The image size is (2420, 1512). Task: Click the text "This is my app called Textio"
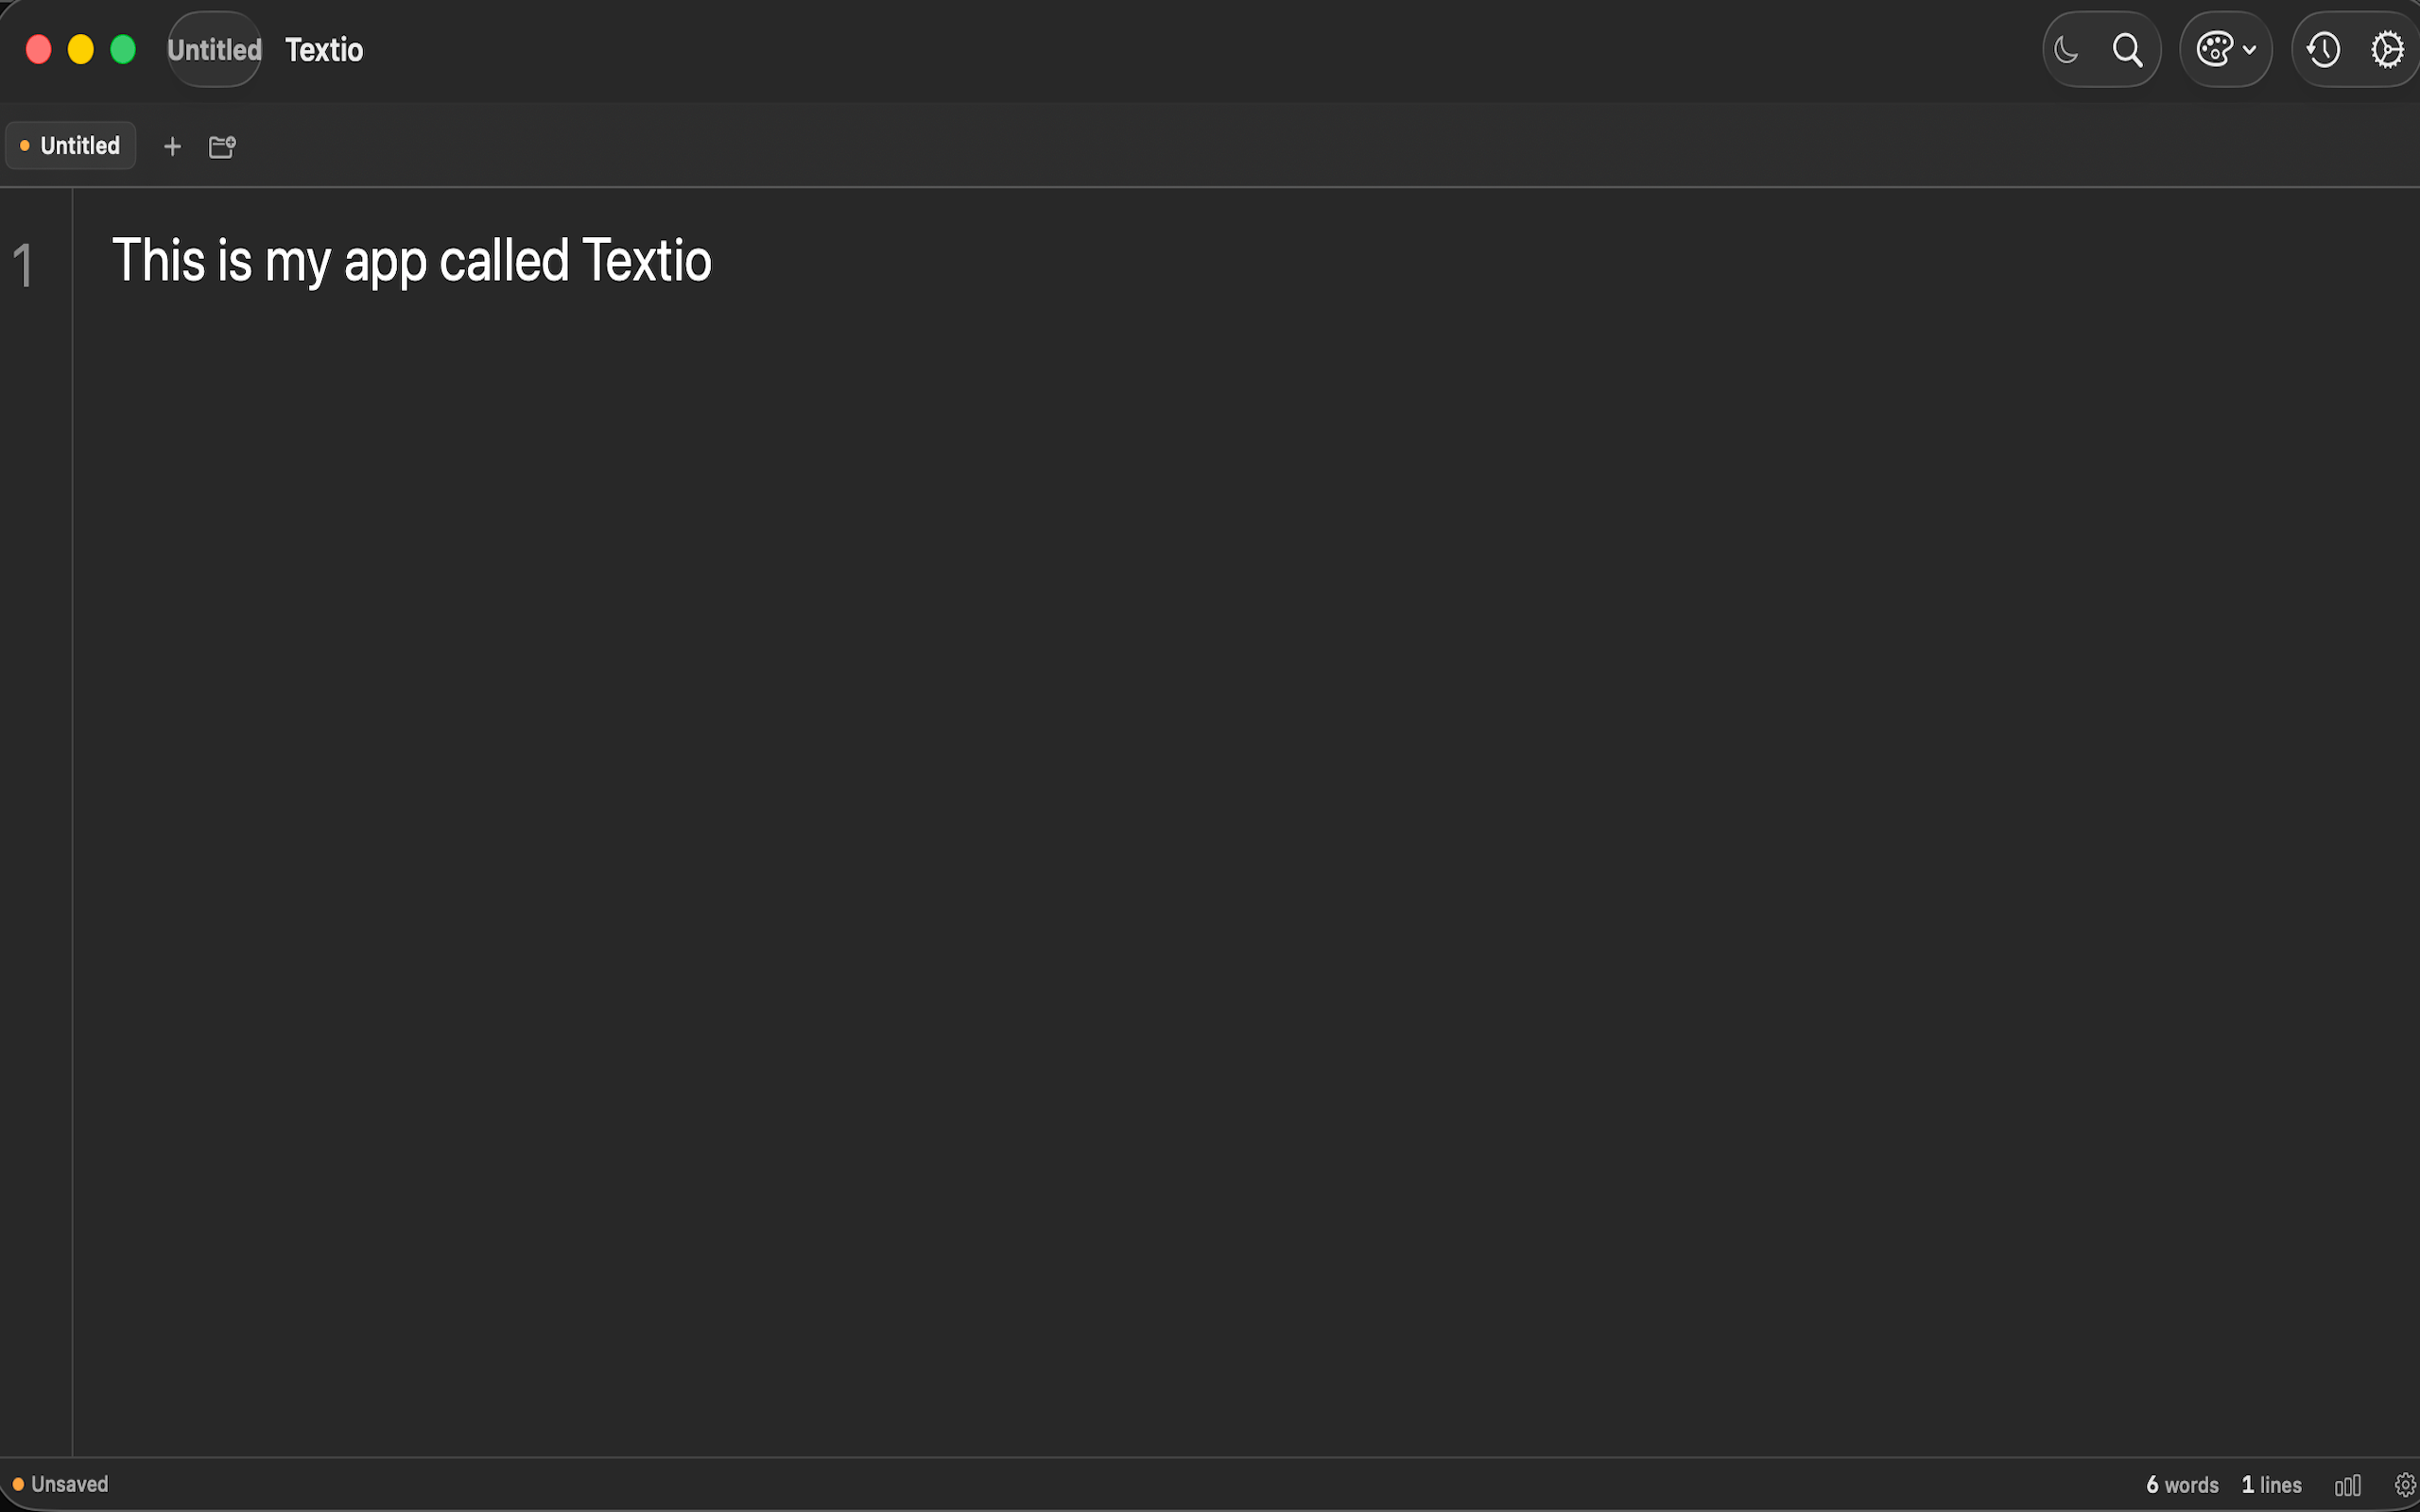411,261
